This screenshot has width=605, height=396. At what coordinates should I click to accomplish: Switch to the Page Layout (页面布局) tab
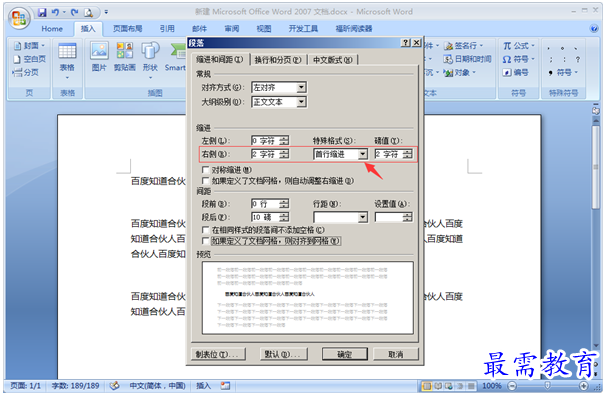[127, 29]
